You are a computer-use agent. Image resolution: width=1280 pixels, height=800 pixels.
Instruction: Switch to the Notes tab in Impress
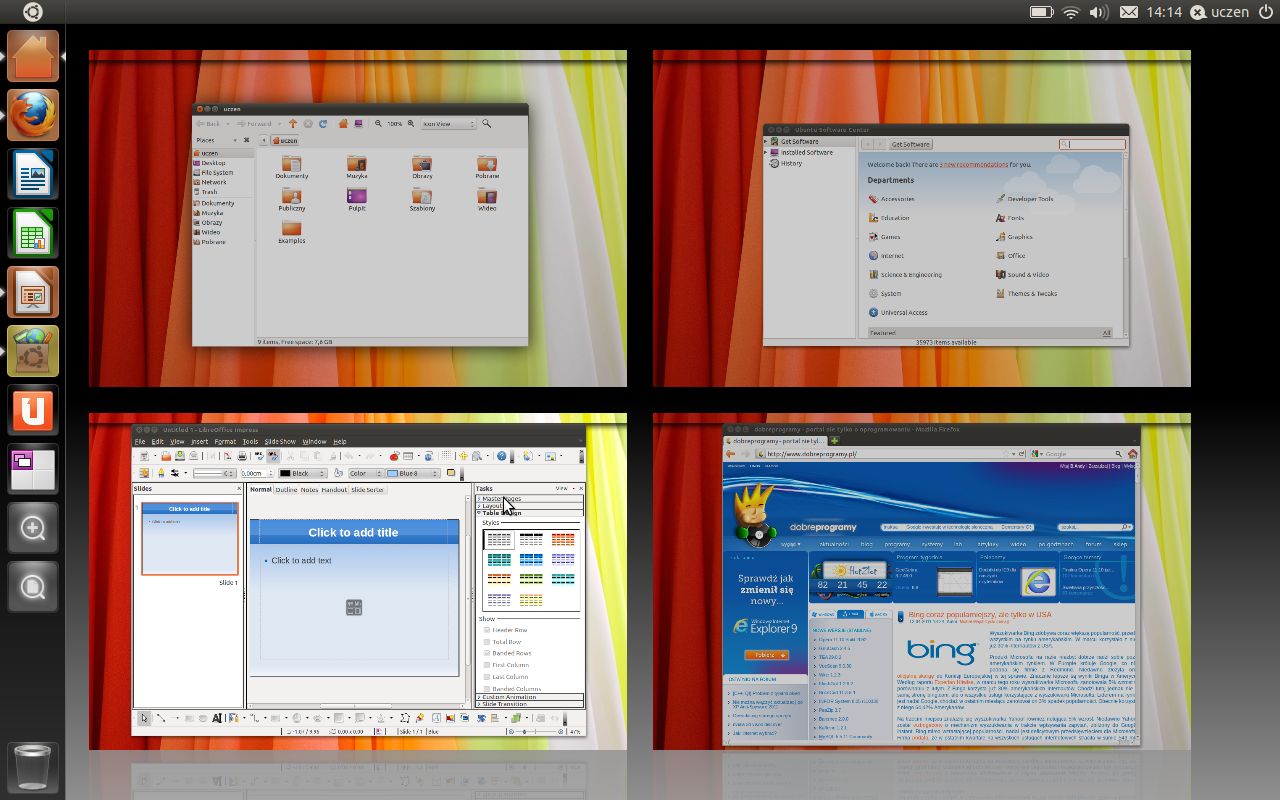310,489
